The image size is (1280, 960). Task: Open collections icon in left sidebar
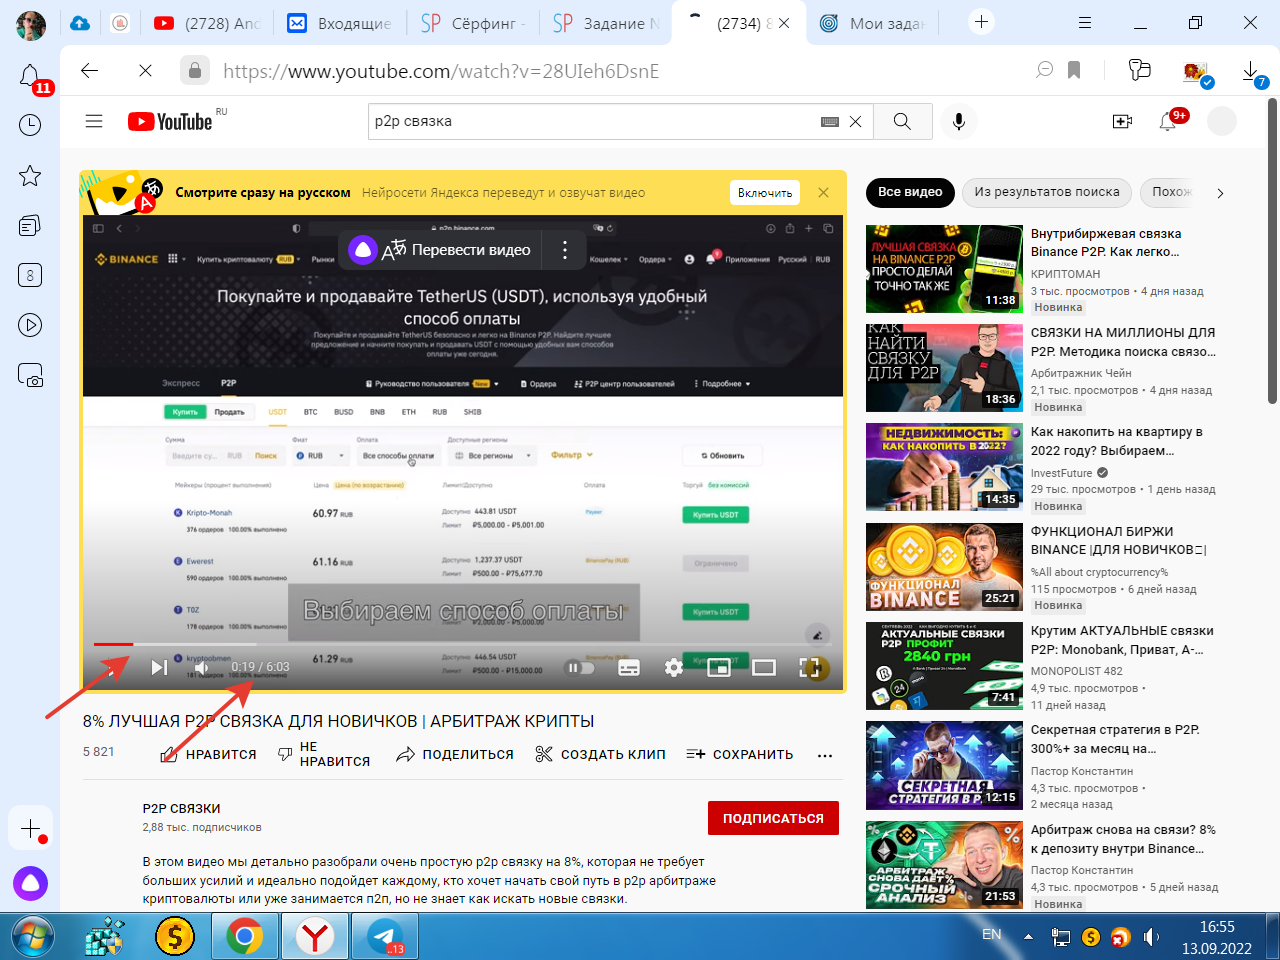30,226
